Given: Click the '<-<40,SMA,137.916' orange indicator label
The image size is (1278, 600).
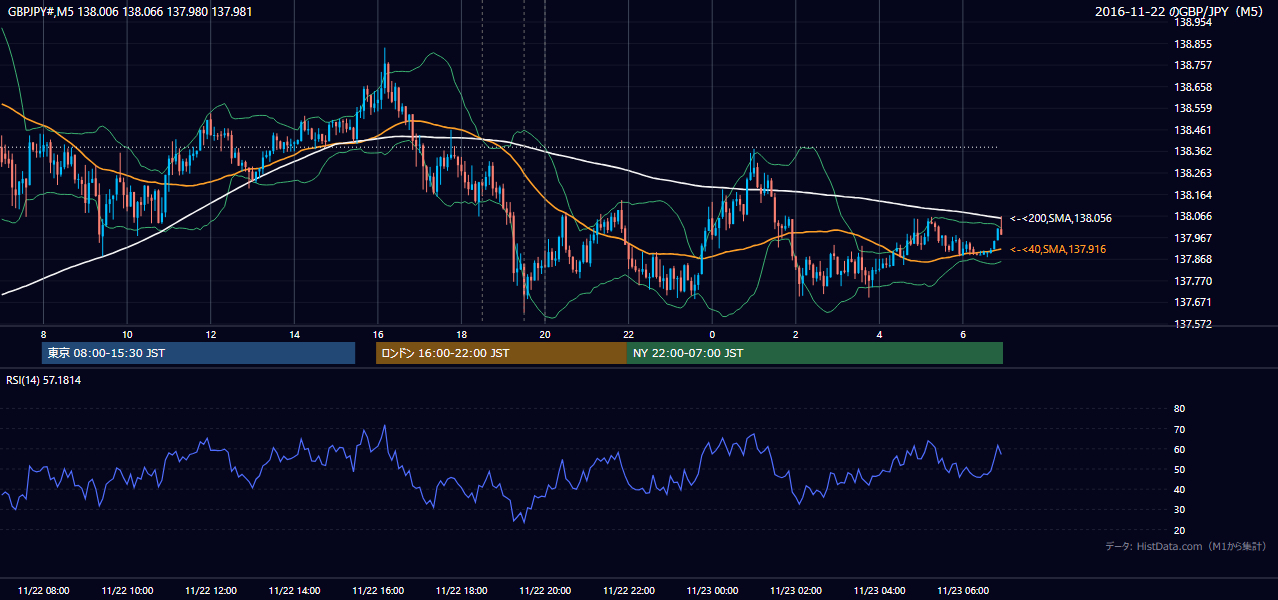Looking at the screenshot, I should coord(1058,249).
